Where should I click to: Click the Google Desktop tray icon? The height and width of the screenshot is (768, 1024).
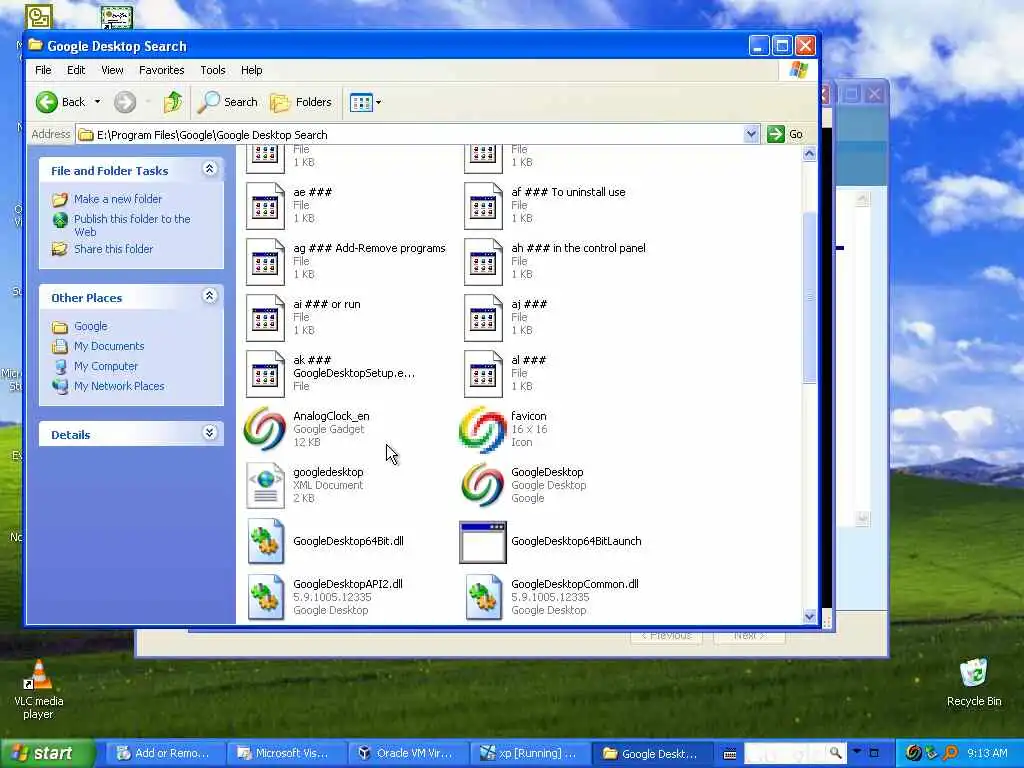914,753
